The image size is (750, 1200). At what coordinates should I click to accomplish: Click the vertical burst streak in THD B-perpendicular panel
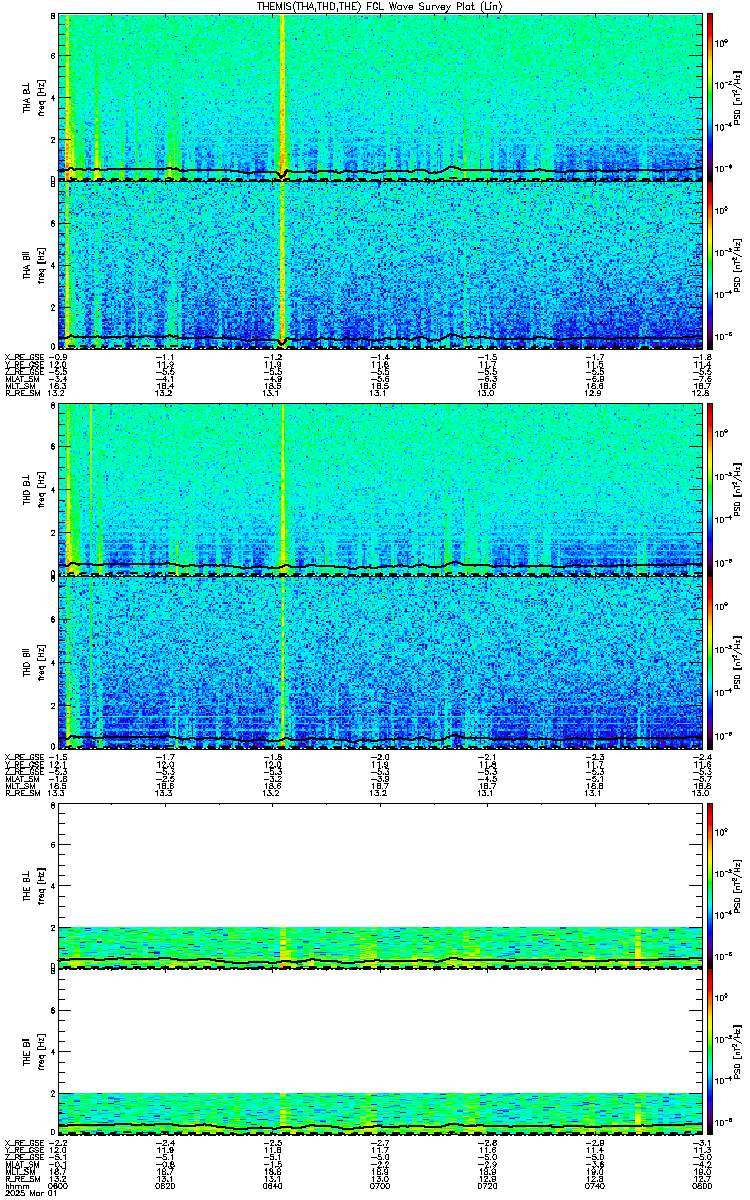[x=284, y=490]
